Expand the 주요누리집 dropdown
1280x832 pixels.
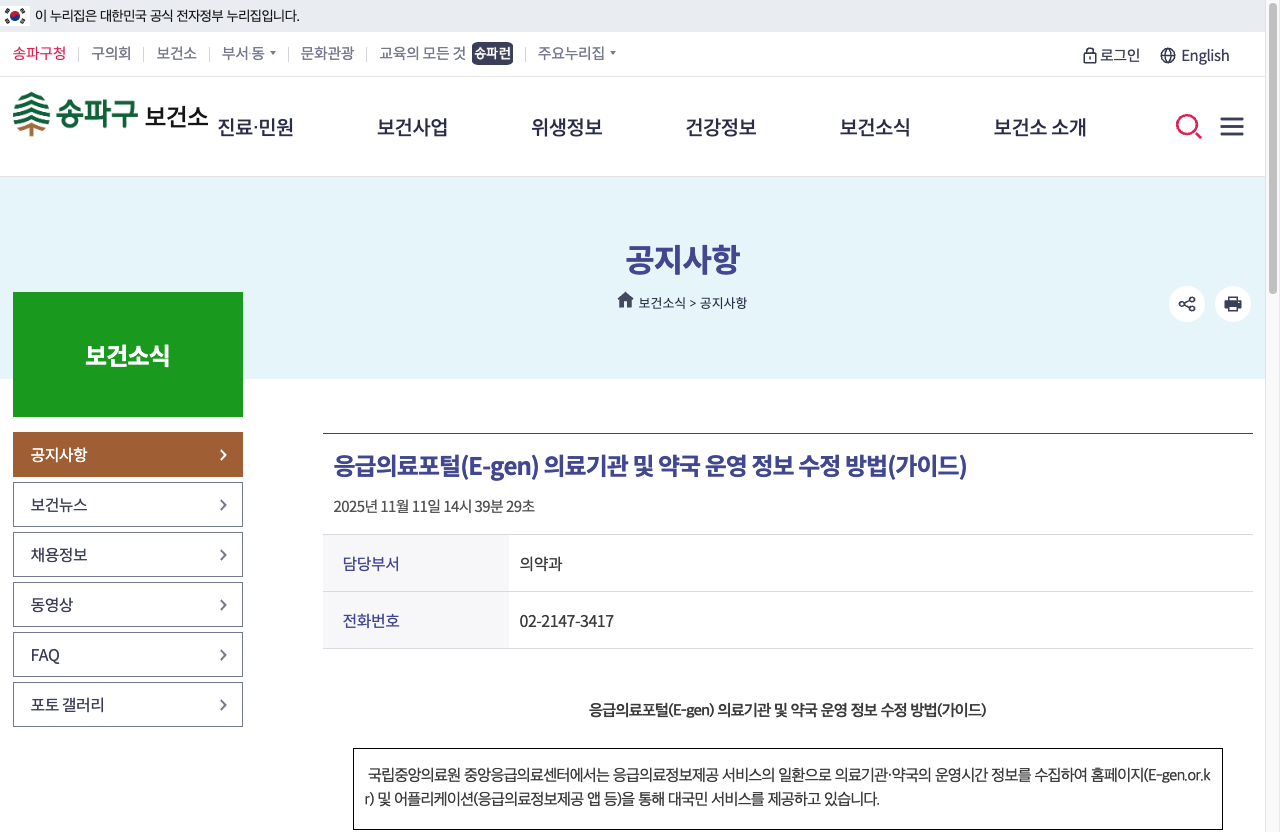[x=577, y=53]
